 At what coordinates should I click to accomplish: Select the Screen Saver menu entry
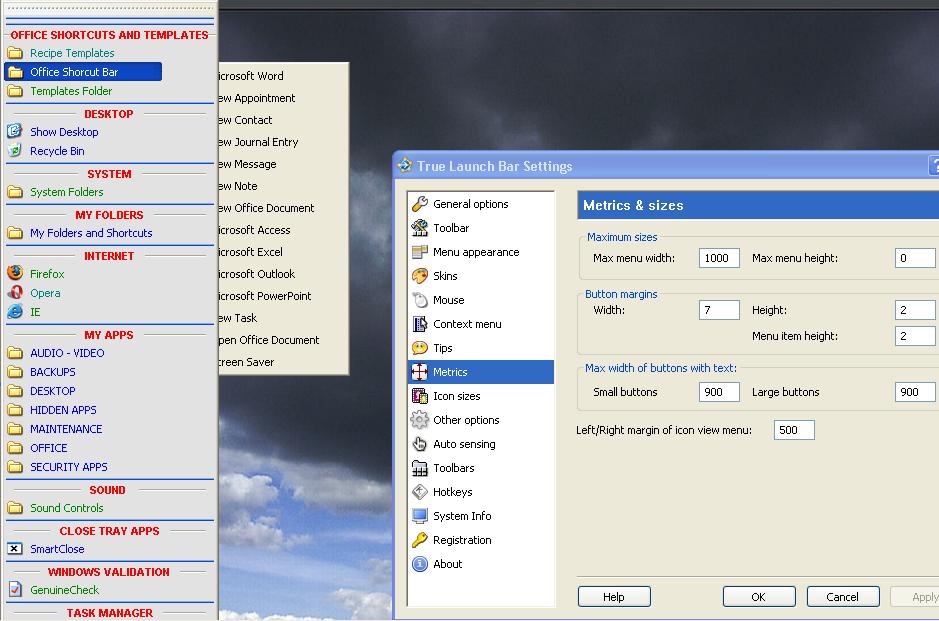point(246,362)
